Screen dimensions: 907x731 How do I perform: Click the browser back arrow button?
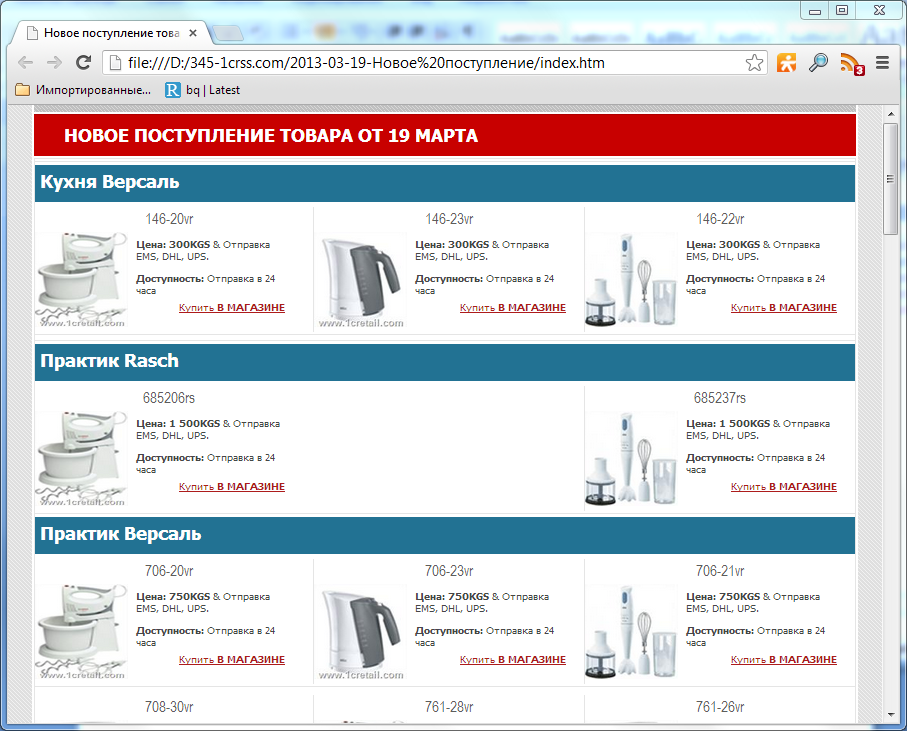tap(25, 63)
